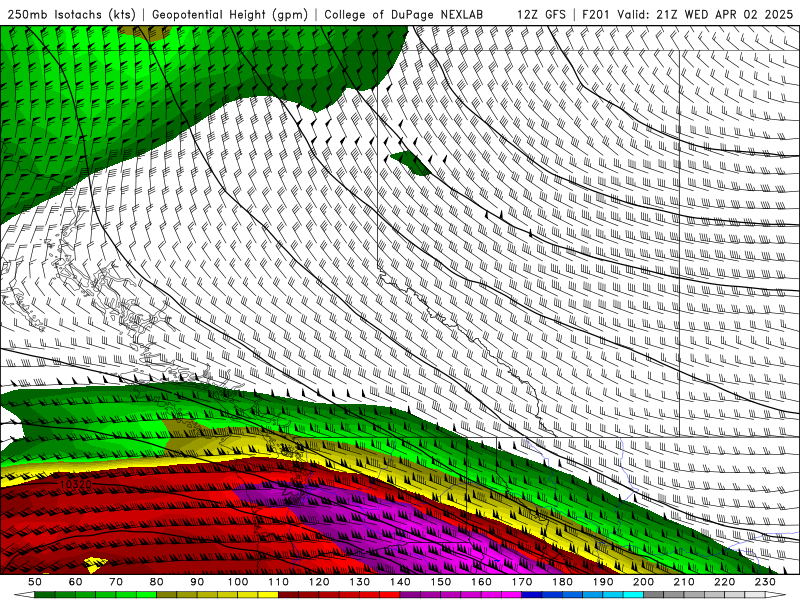Image resolution: width=800 pixels, height=600 pixels.
Task: Click the small yellow patch inside red area
Action: (x=95, y=564)
